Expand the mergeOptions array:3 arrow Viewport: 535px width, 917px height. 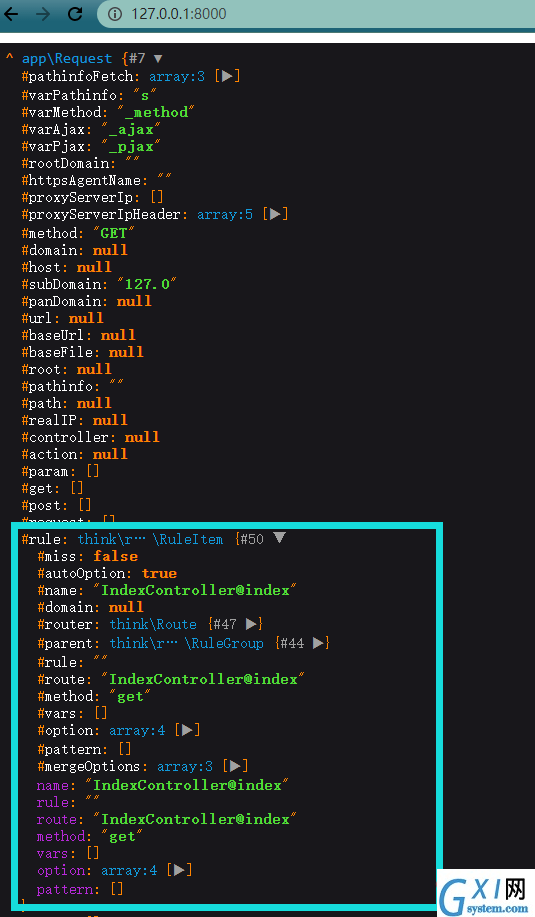coord(235,766)
